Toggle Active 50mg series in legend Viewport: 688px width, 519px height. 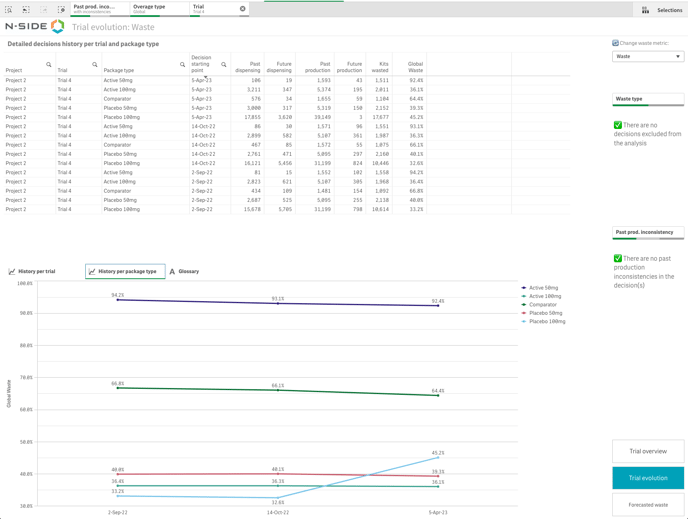pos(543,288)
